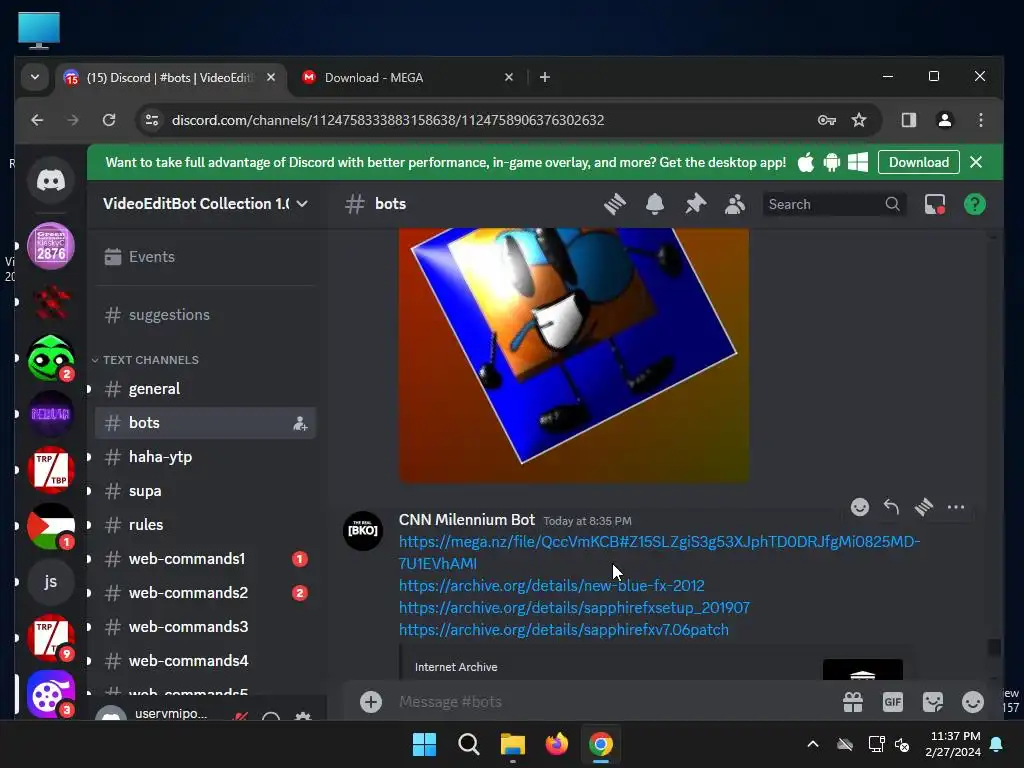Viewport: 1024px width, 768px height.
Task: Open notification settings bell in header
Action: (x=654, y=204)
